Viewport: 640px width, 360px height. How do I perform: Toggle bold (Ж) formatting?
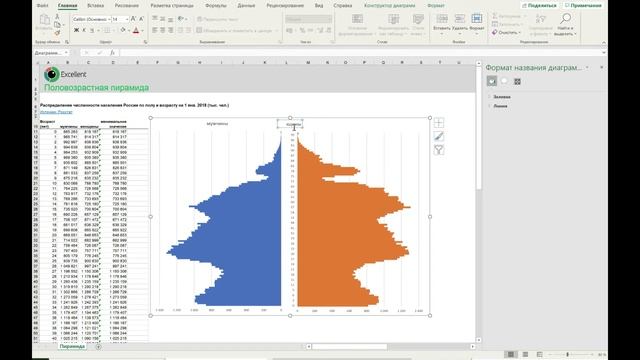point(76,30)
